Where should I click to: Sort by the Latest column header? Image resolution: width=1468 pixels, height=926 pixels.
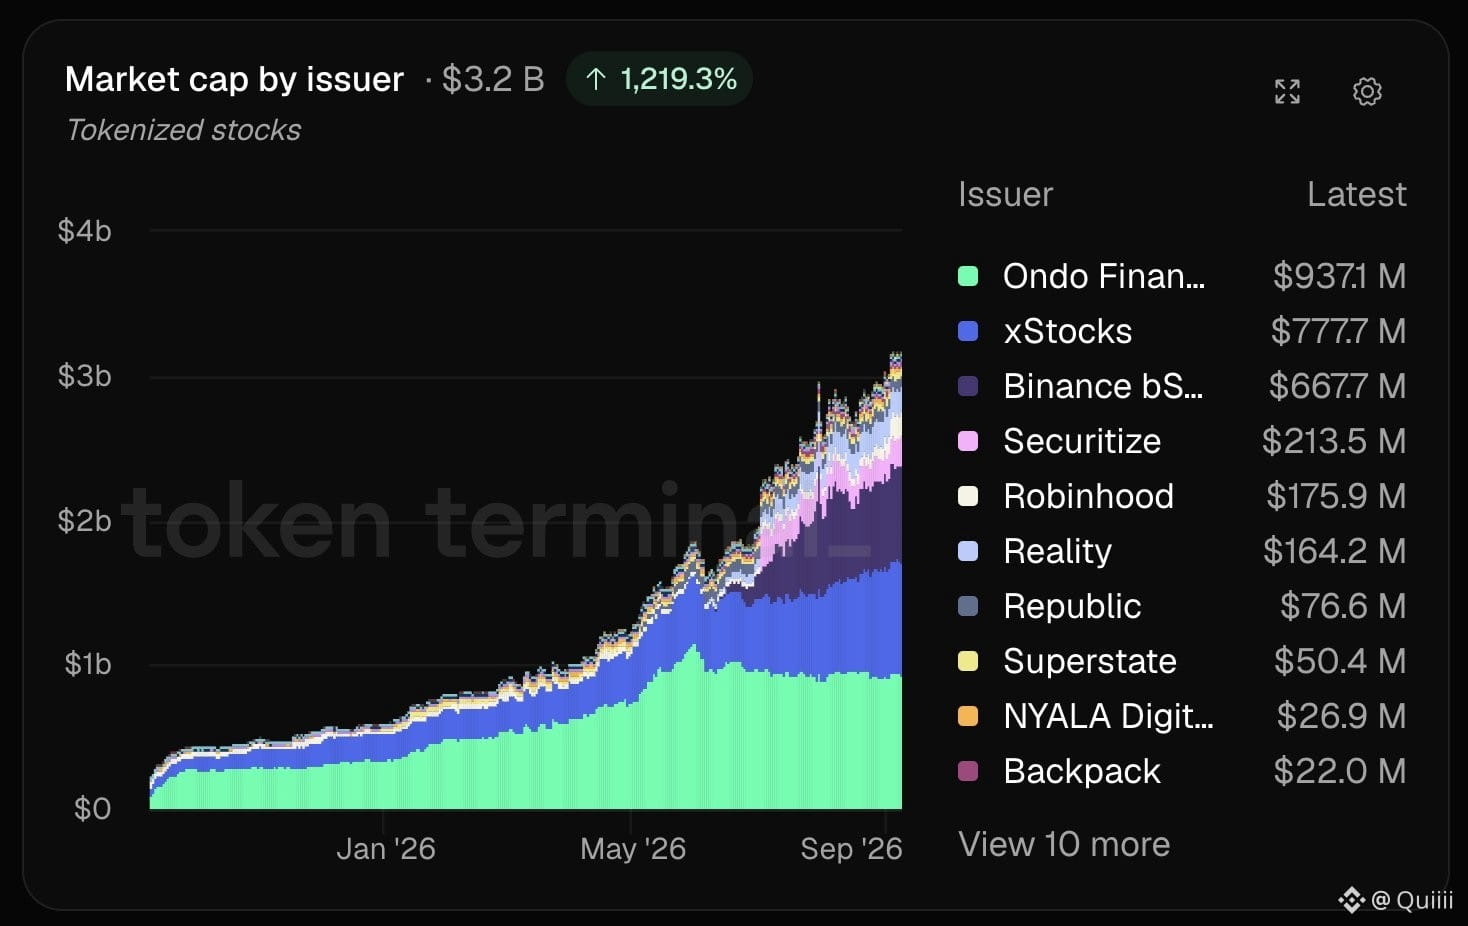(x=1356, y=194)
